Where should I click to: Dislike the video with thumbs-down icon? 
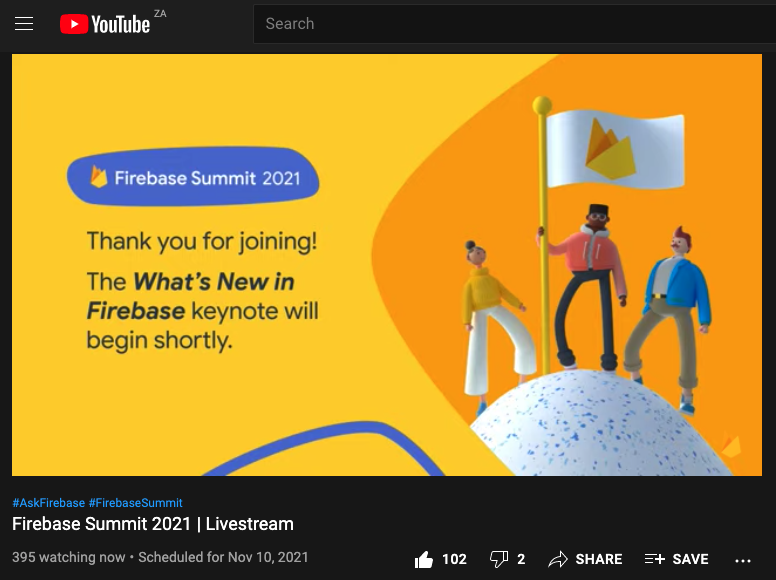(499, 560)
